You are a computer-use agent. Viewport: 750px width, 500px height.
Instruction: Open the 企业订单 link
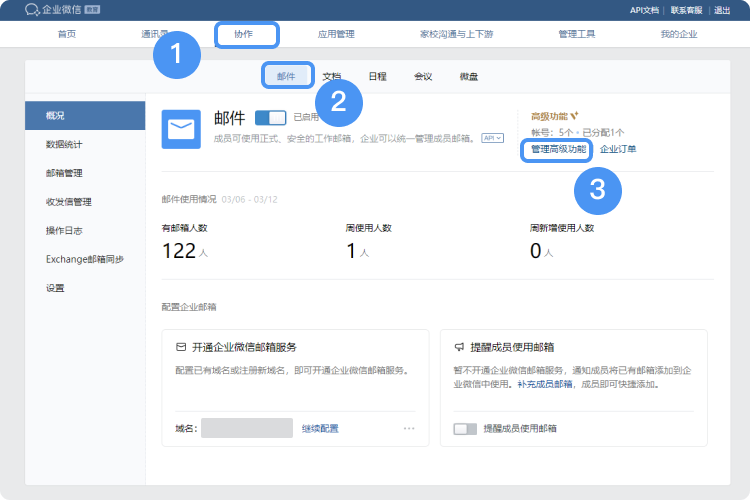(618, 149)
